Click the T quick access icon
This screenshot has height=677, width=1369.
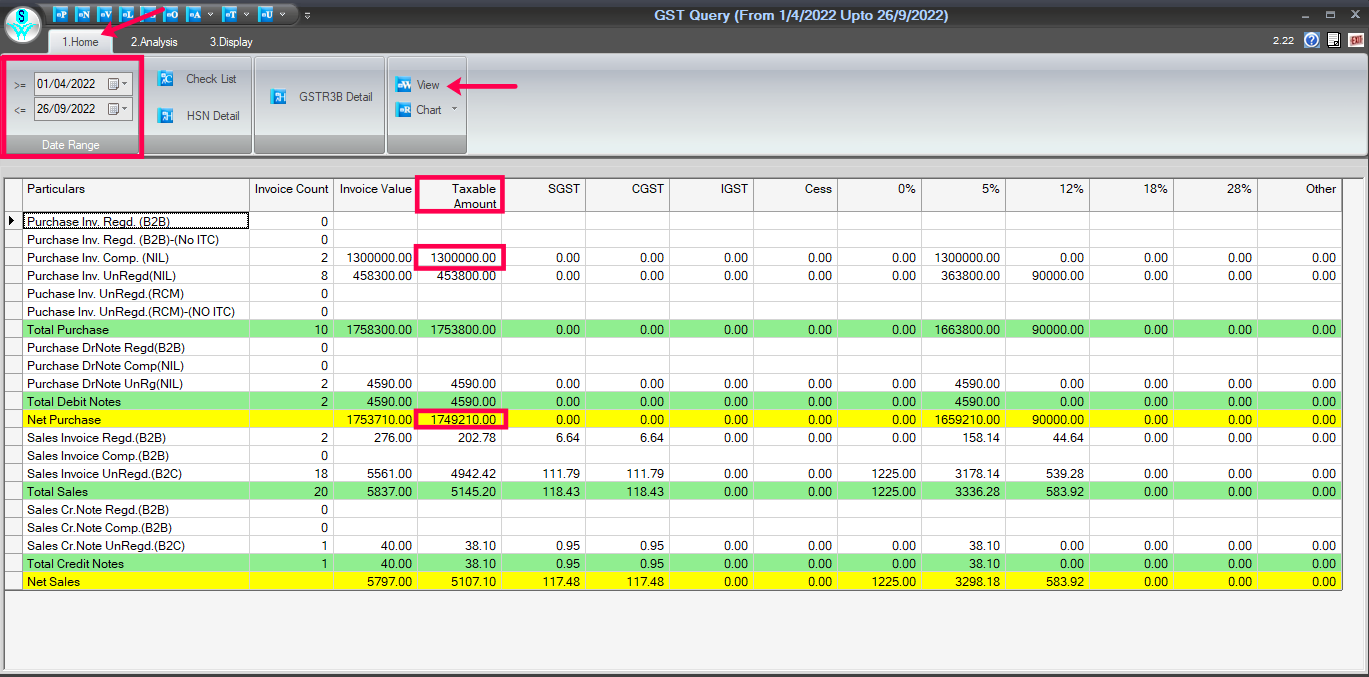[x=230, y=15]
